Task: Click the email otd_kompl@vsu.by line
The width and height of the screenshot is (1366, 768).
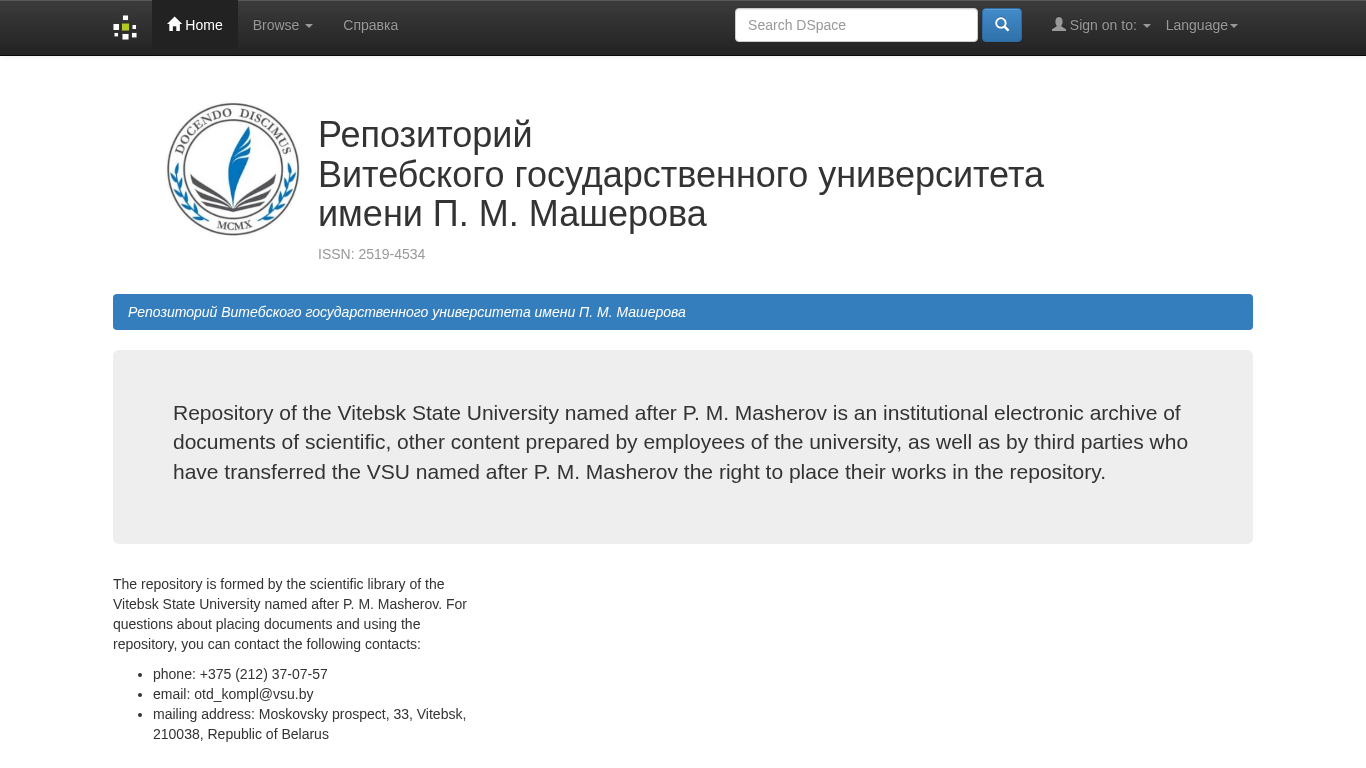Action: click(233, 694)
